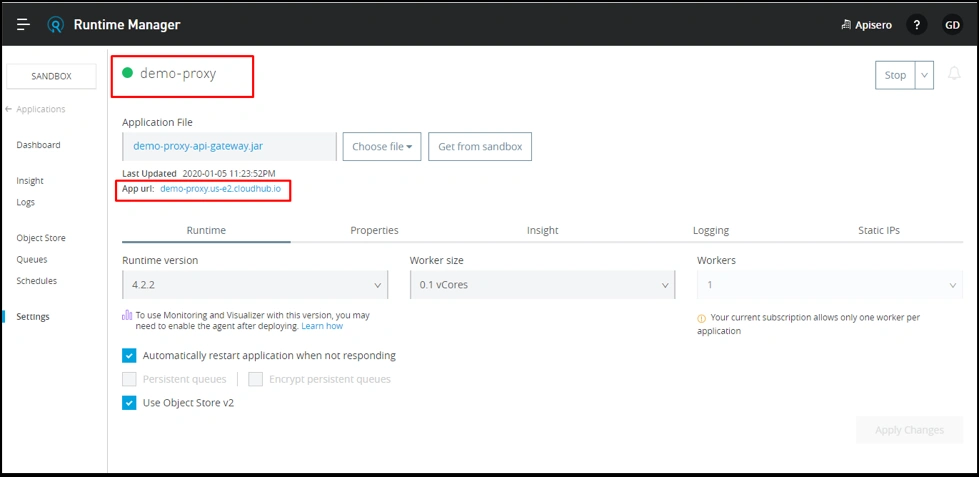The image size is (979, 477).
Task: Open the Choose file dropdown
Action: [382, 147]
